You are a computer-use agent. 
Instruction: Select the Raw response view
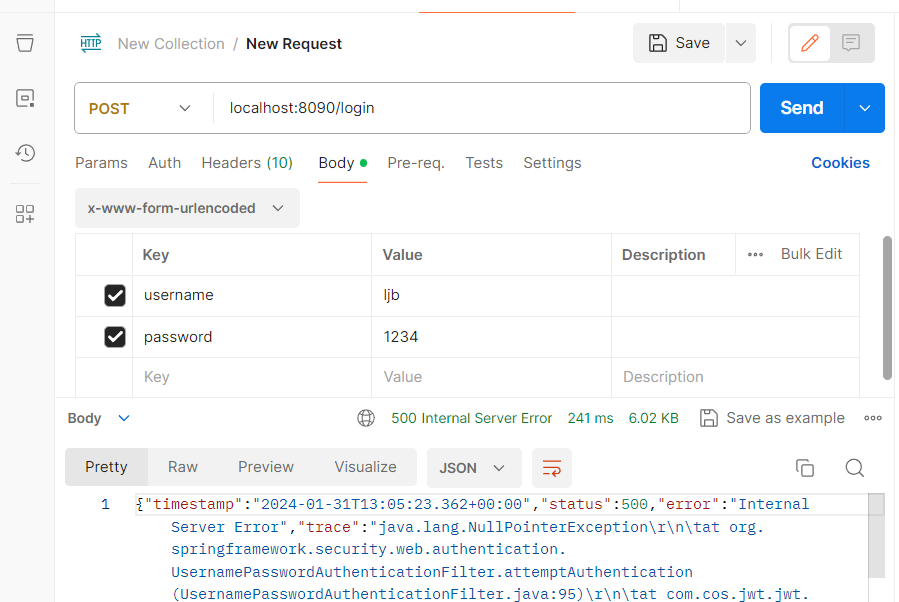pos(183,467)
